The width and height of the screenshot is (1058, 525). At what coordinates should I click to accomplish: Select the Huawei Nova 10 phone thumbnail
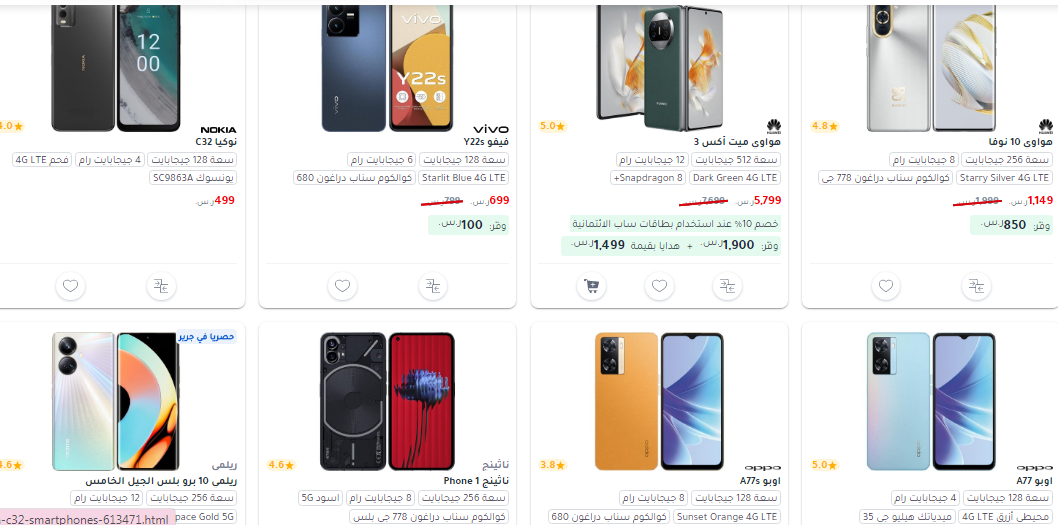(x=930, y=67)
